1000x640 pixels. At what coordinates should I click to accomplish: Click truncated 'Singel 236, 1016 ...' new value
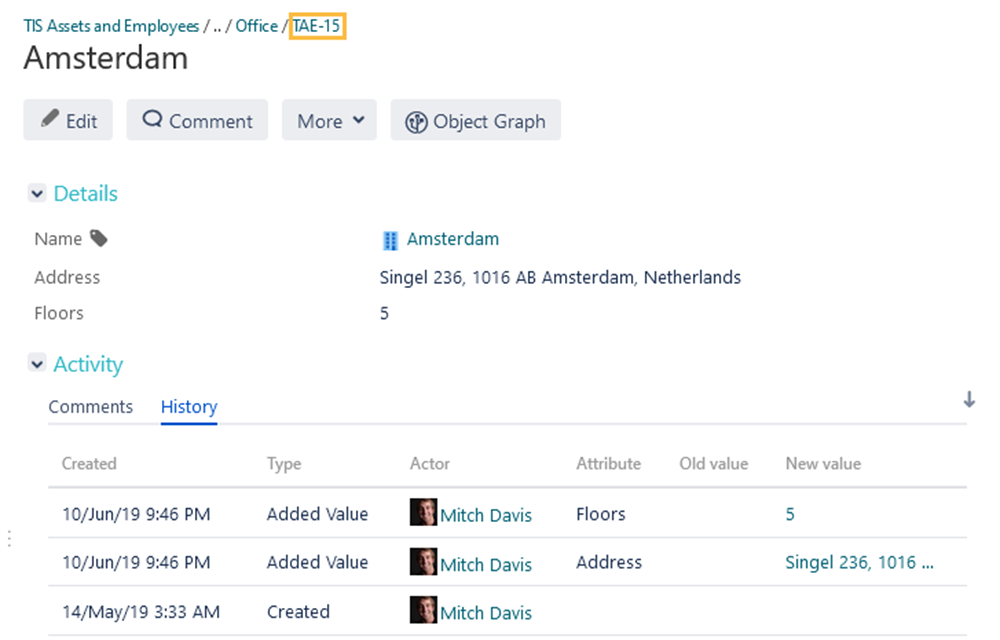tap(859, 562)
